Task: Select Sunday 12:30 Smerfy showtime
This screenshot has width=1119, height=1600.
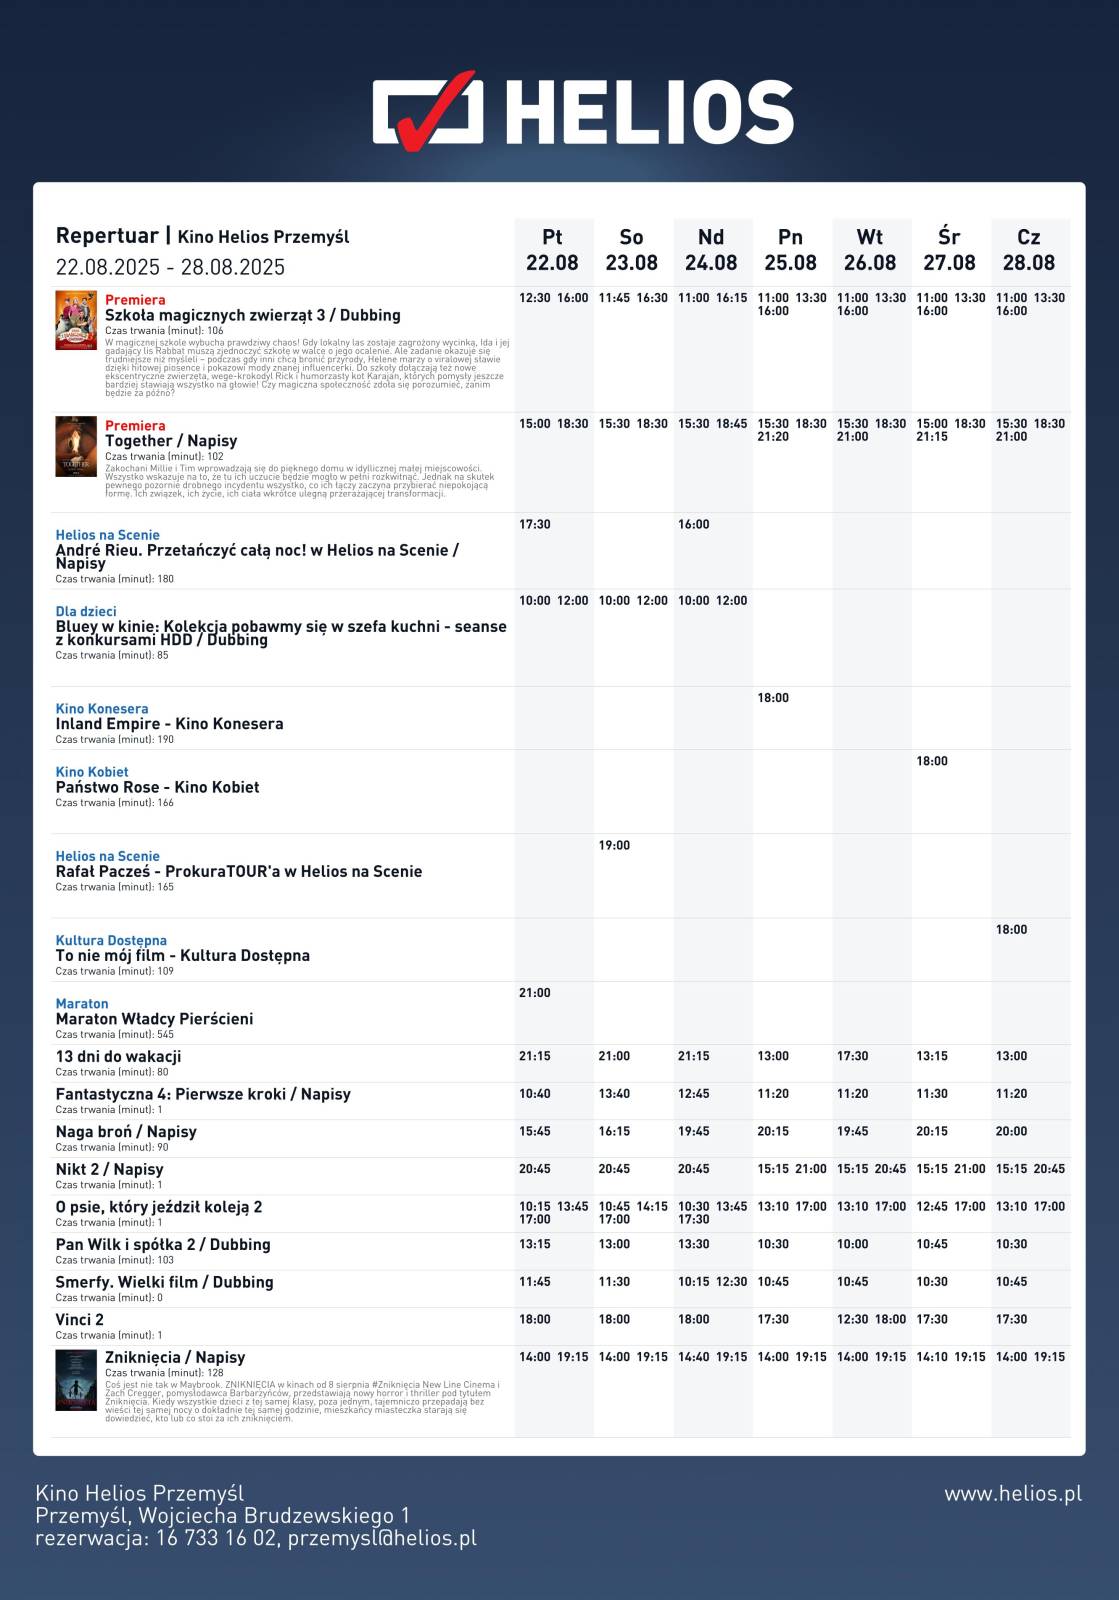Action: tap(732, 1282)
